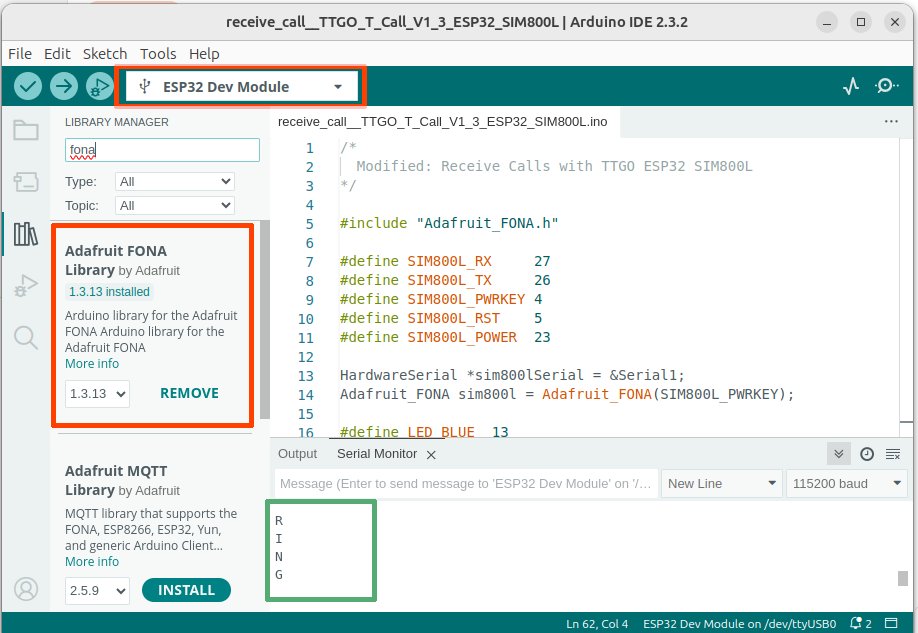Toggle timestamp clock icon in Serial Monitor
This screenshot has width=918, height=633.
[867, 454]
